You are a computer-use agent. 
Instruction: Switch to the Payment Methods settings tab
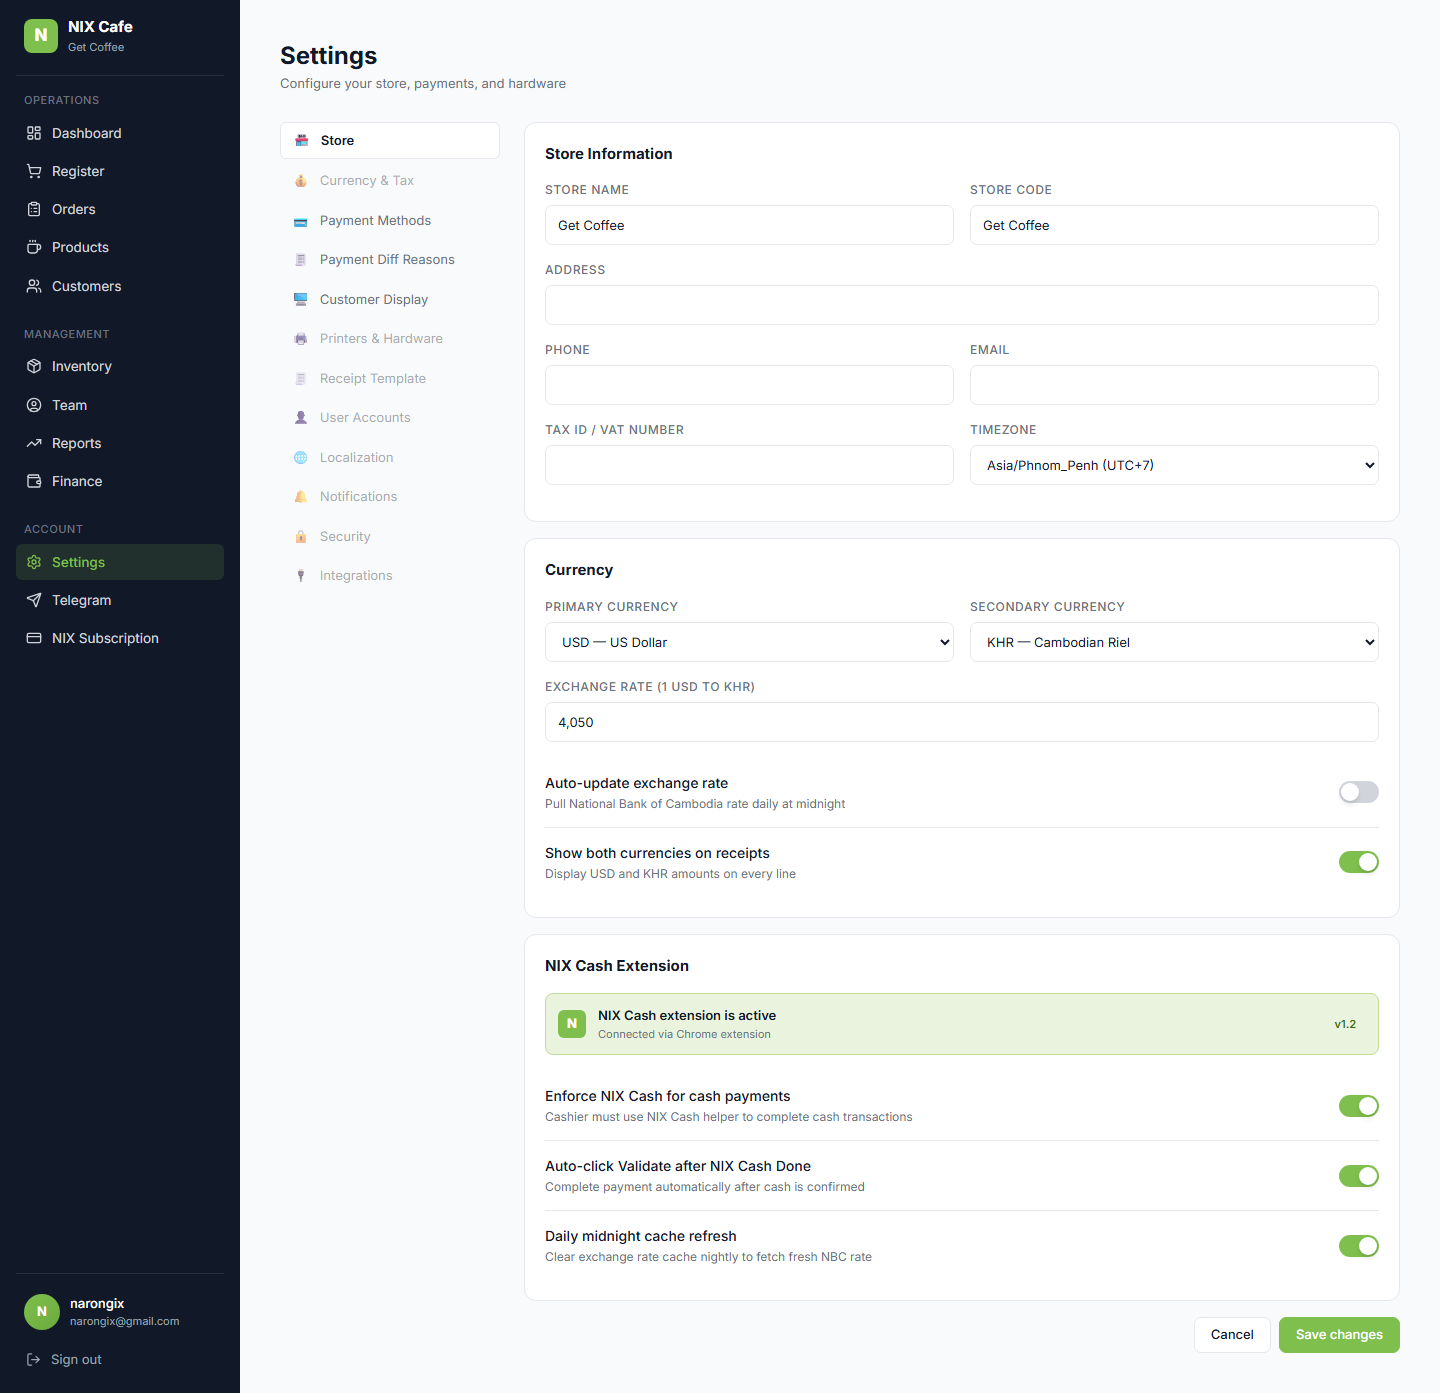tap(375, 220)
